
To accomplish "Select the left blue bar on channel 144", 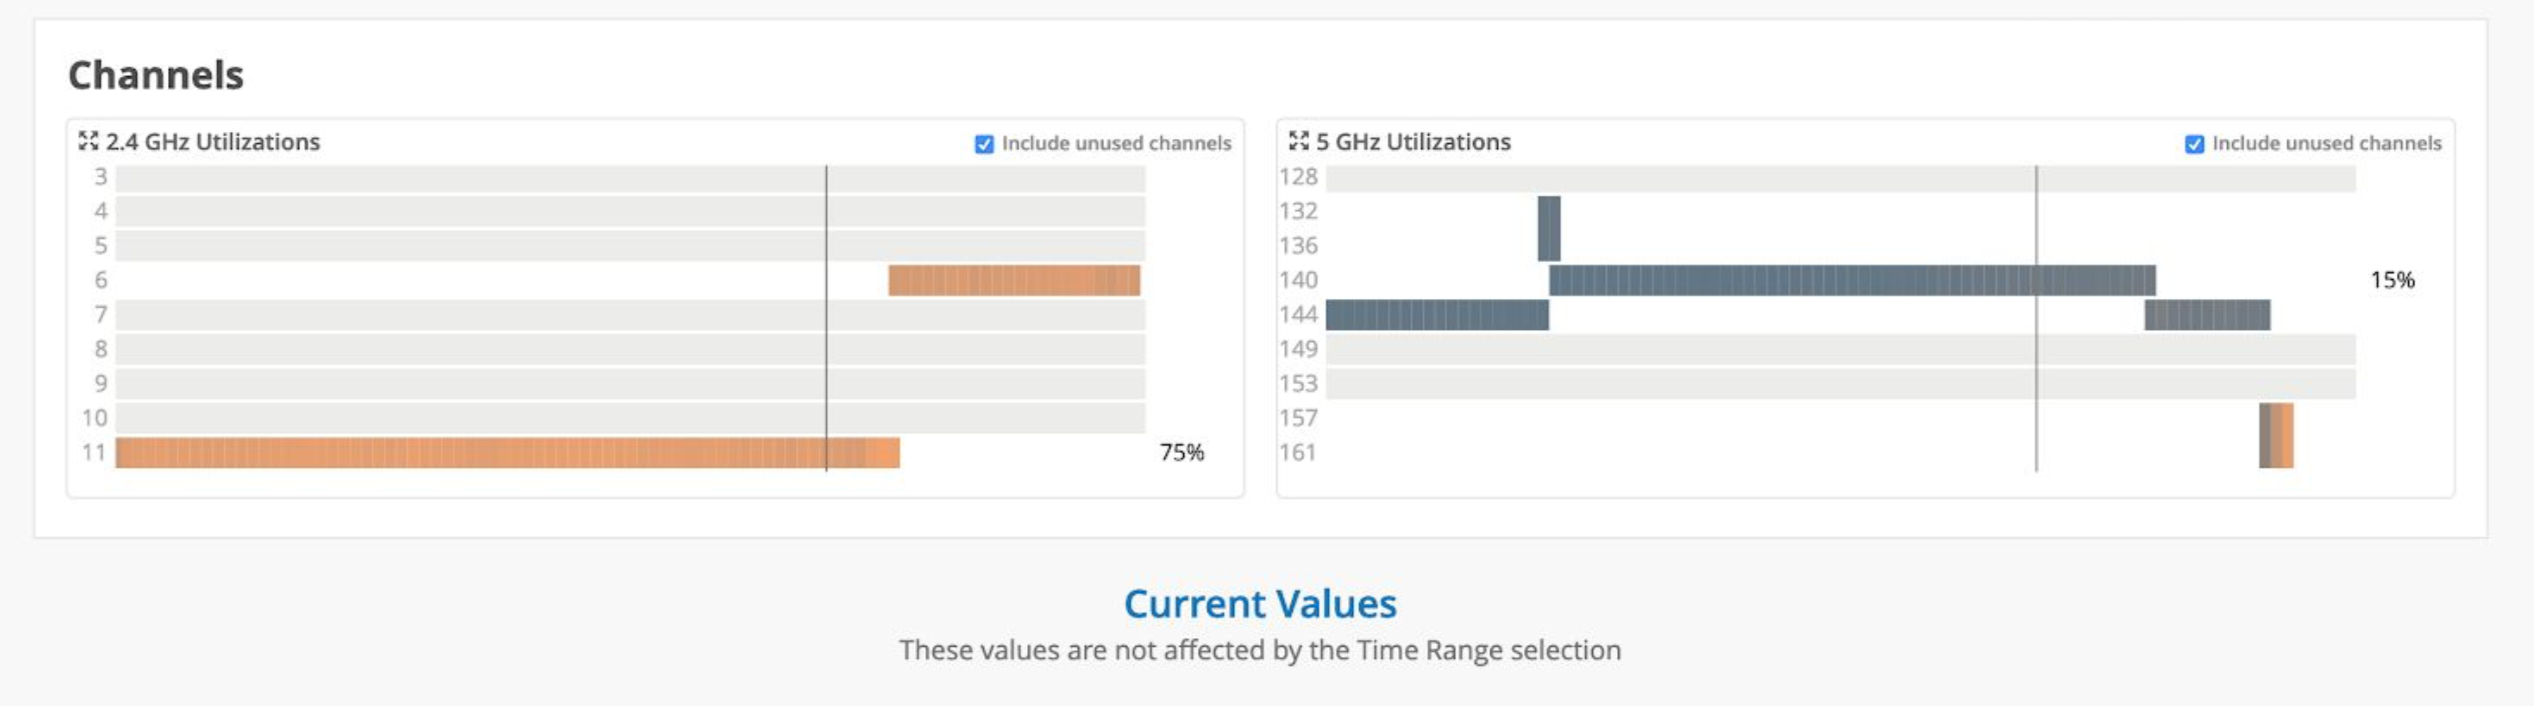I will (x=1436, y=315).
